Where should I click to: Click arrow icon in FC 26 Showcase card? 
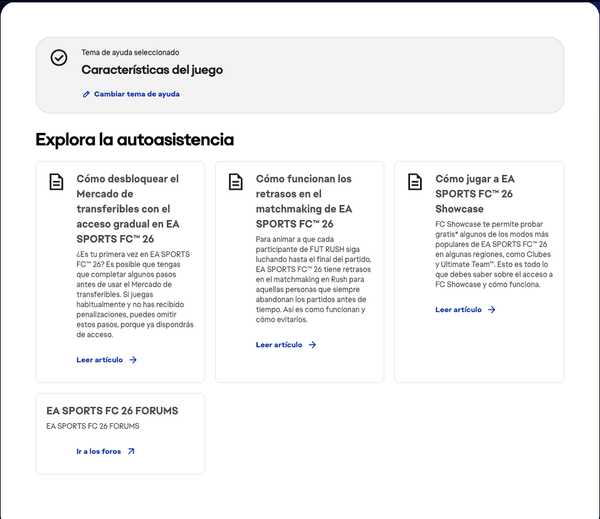492,310
